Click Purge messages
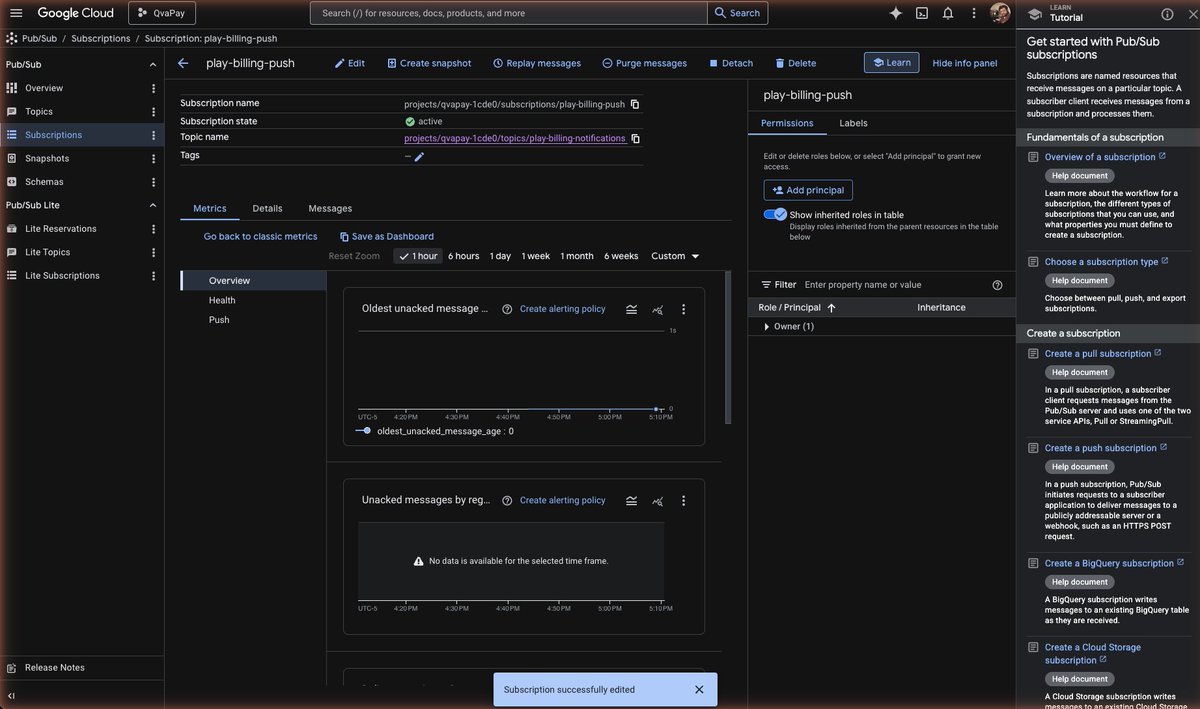 (x=645, y=63)
